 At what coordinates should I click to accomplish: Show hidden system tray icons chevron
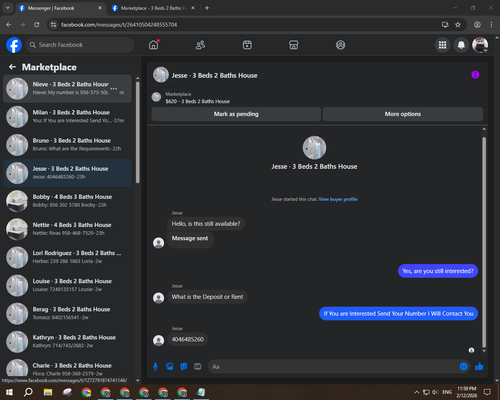click(x=416, y=392)
